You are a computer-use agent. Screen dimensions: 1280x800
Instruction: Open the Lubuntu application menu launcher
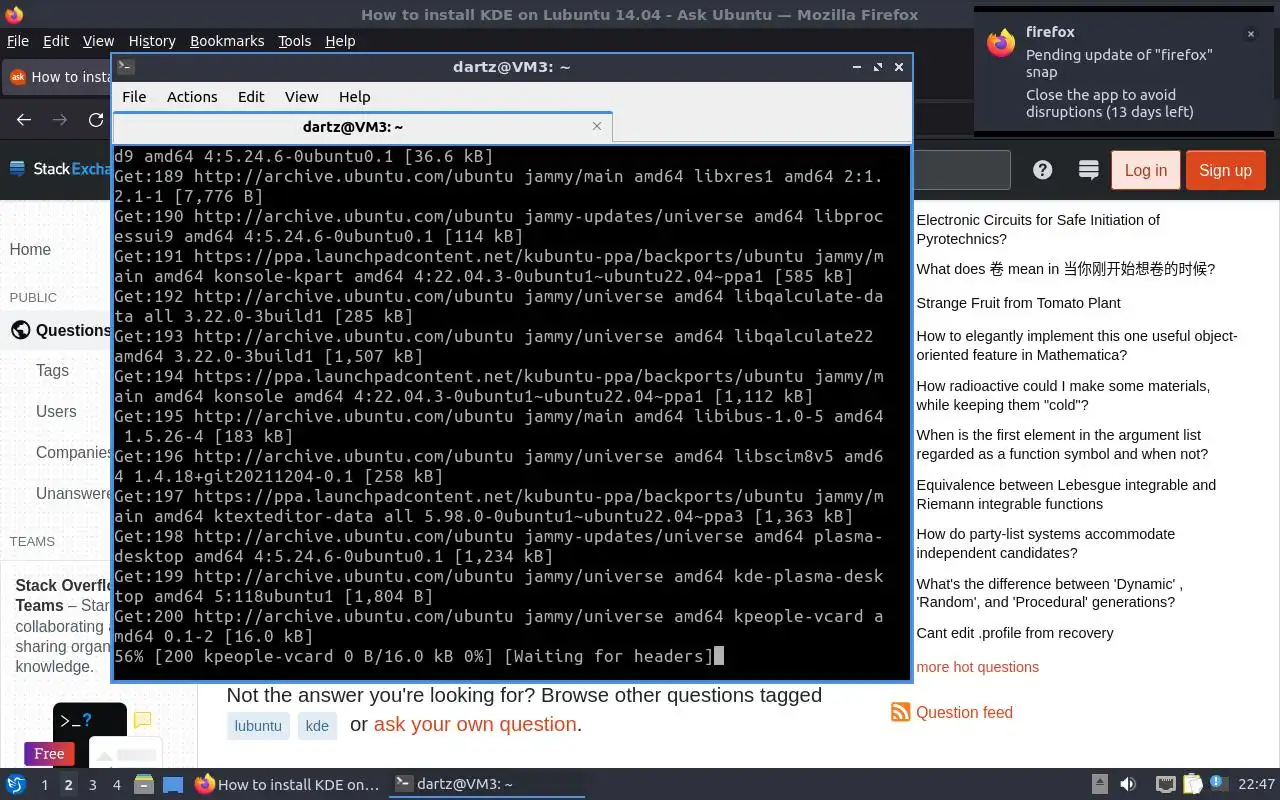[x=15, y=785]
